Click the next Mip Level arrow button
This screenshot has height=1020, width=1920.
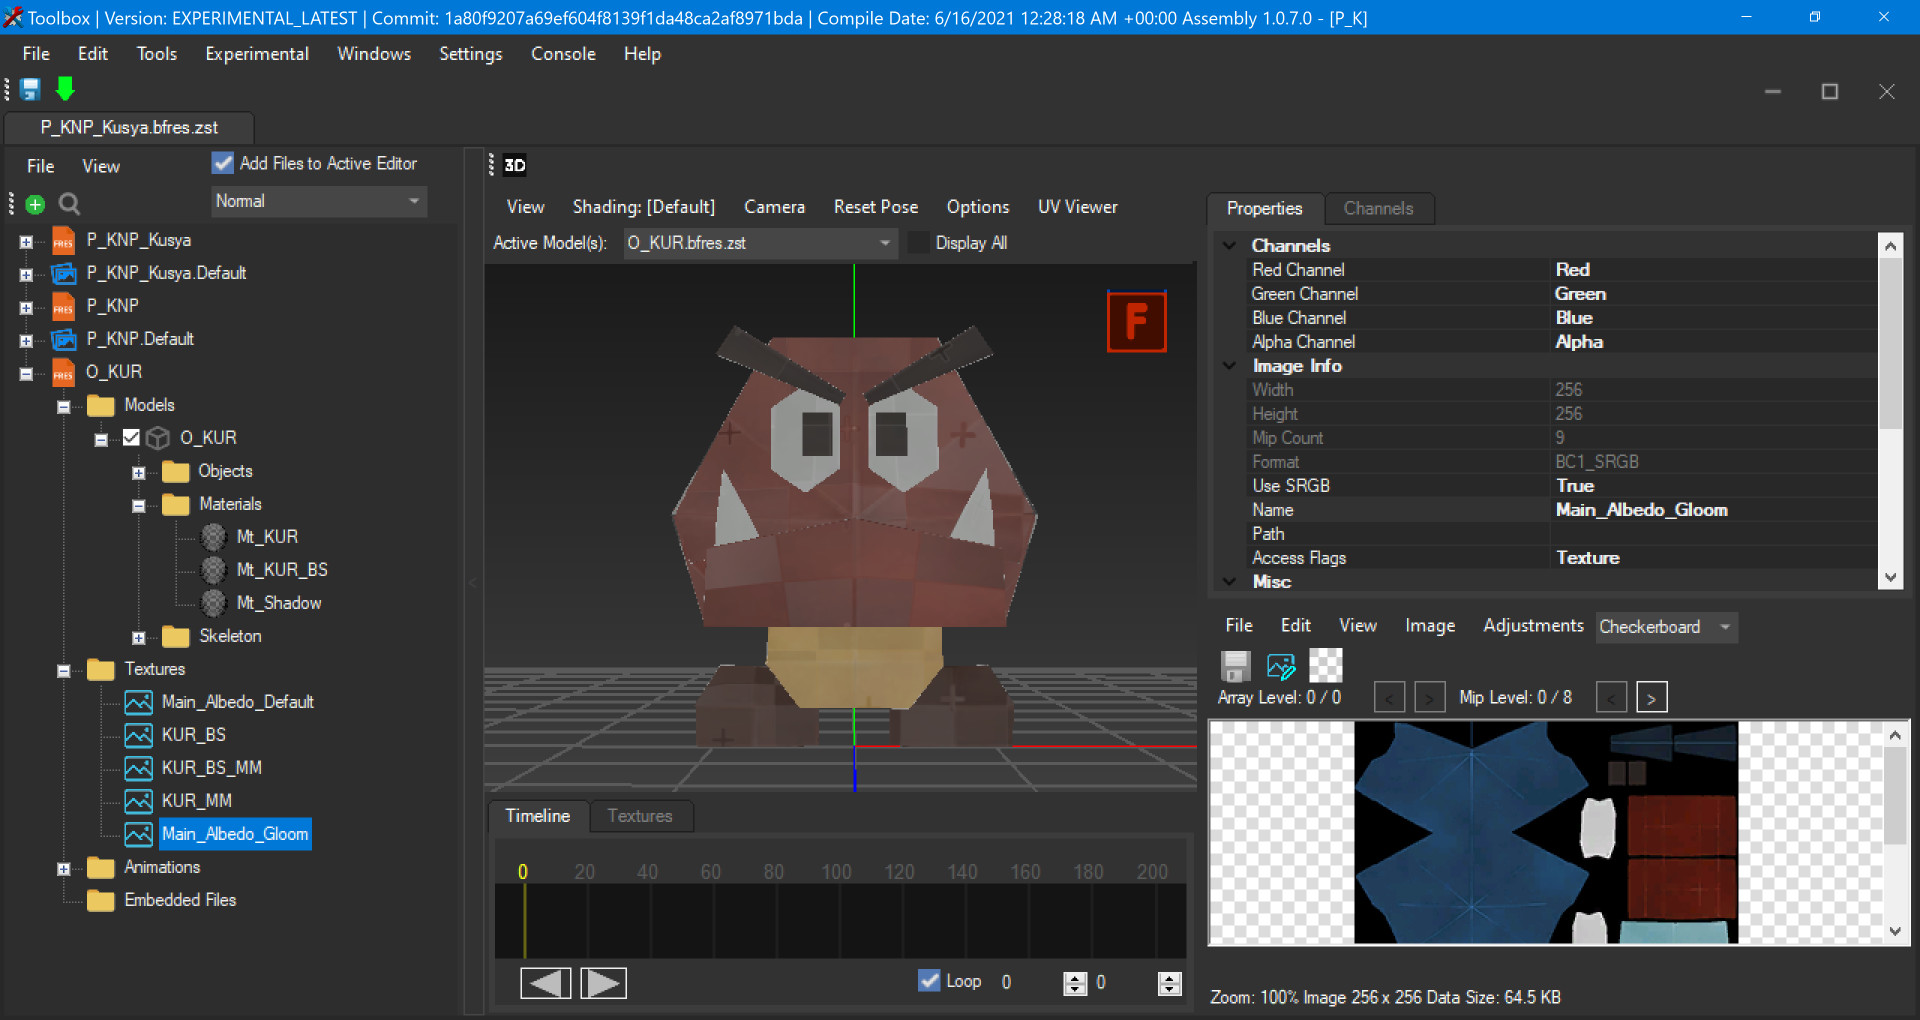point(1651,697)
